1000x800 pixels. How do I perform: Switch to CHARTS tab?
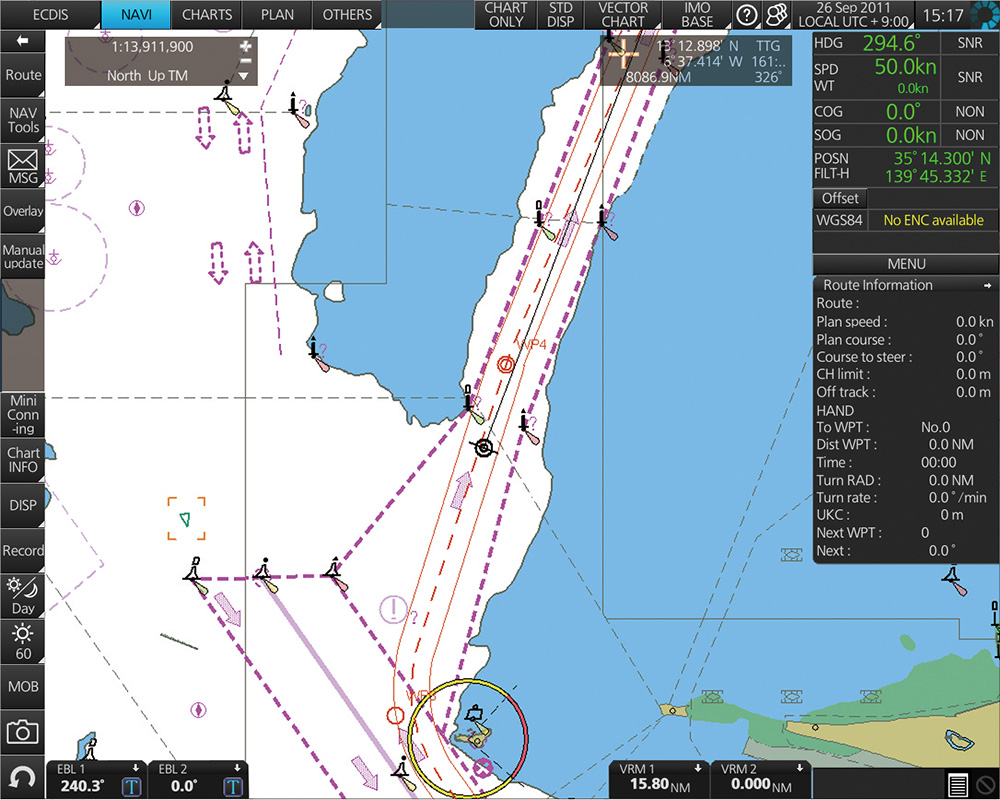pyautogui.click(x=207, y=15)
